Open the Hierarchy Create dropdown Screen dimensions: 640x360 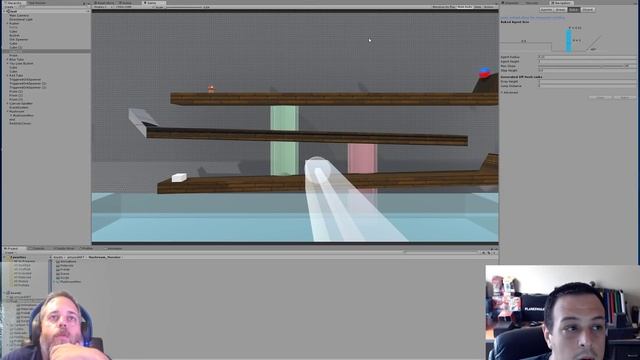point(9,7)
